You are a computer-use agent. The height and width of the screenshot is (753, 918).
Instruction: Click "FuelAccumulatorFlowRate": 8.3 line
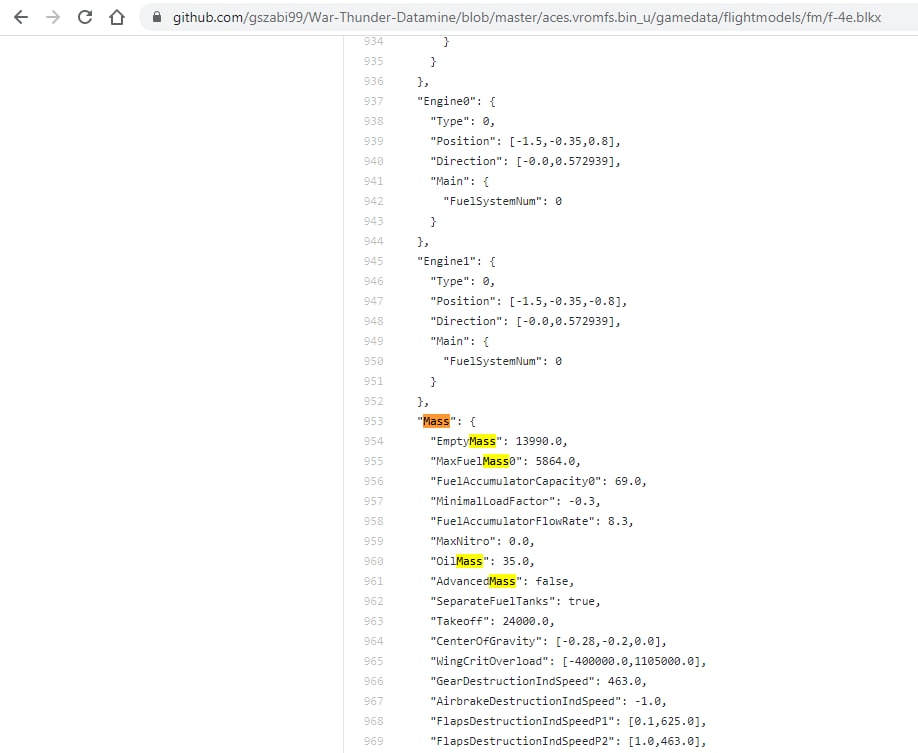point(532,521)
